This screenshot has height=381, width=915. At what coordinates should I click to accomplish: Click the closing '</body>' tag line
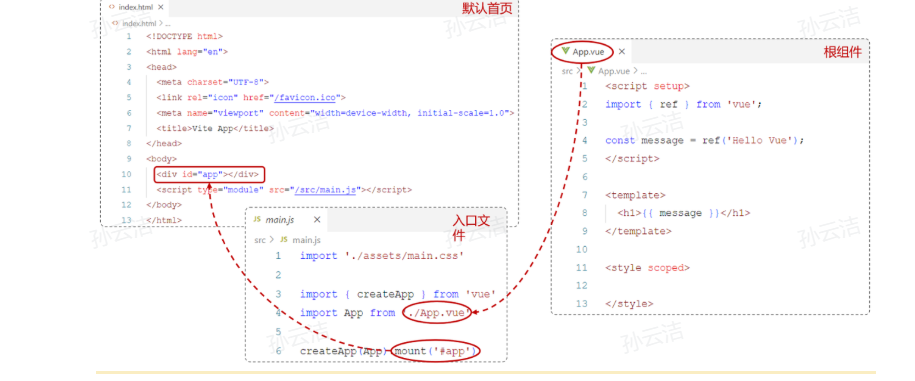click(164, 205)
